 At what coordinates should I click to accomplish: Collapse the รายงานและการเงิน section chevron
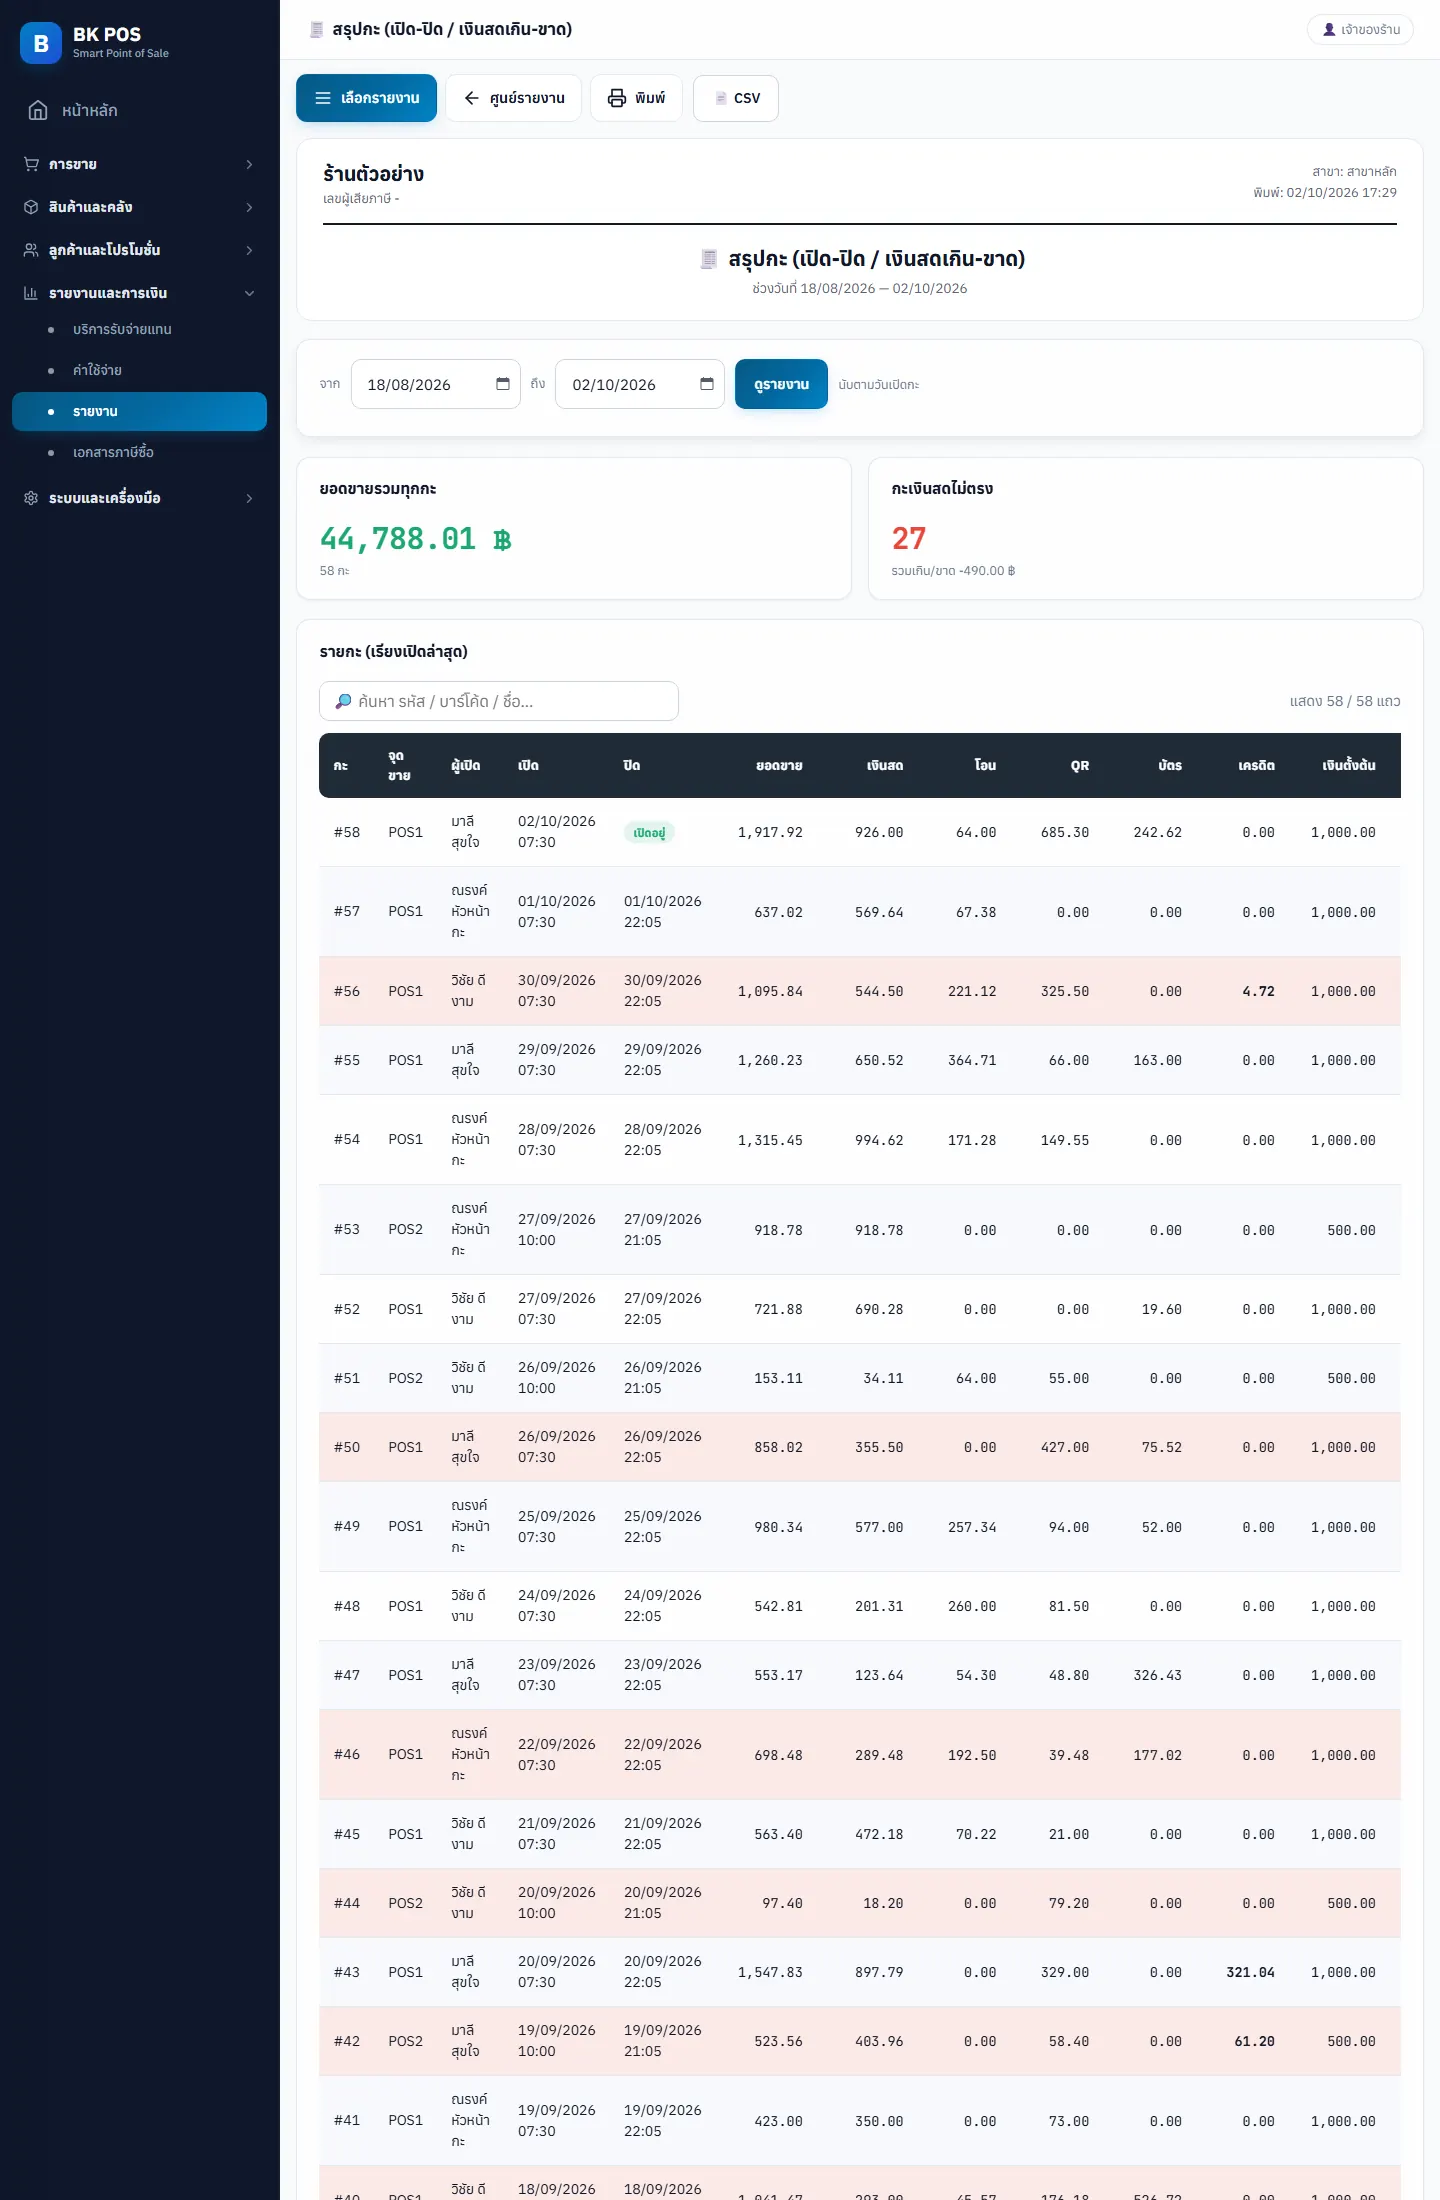click(x=249, y=293)
